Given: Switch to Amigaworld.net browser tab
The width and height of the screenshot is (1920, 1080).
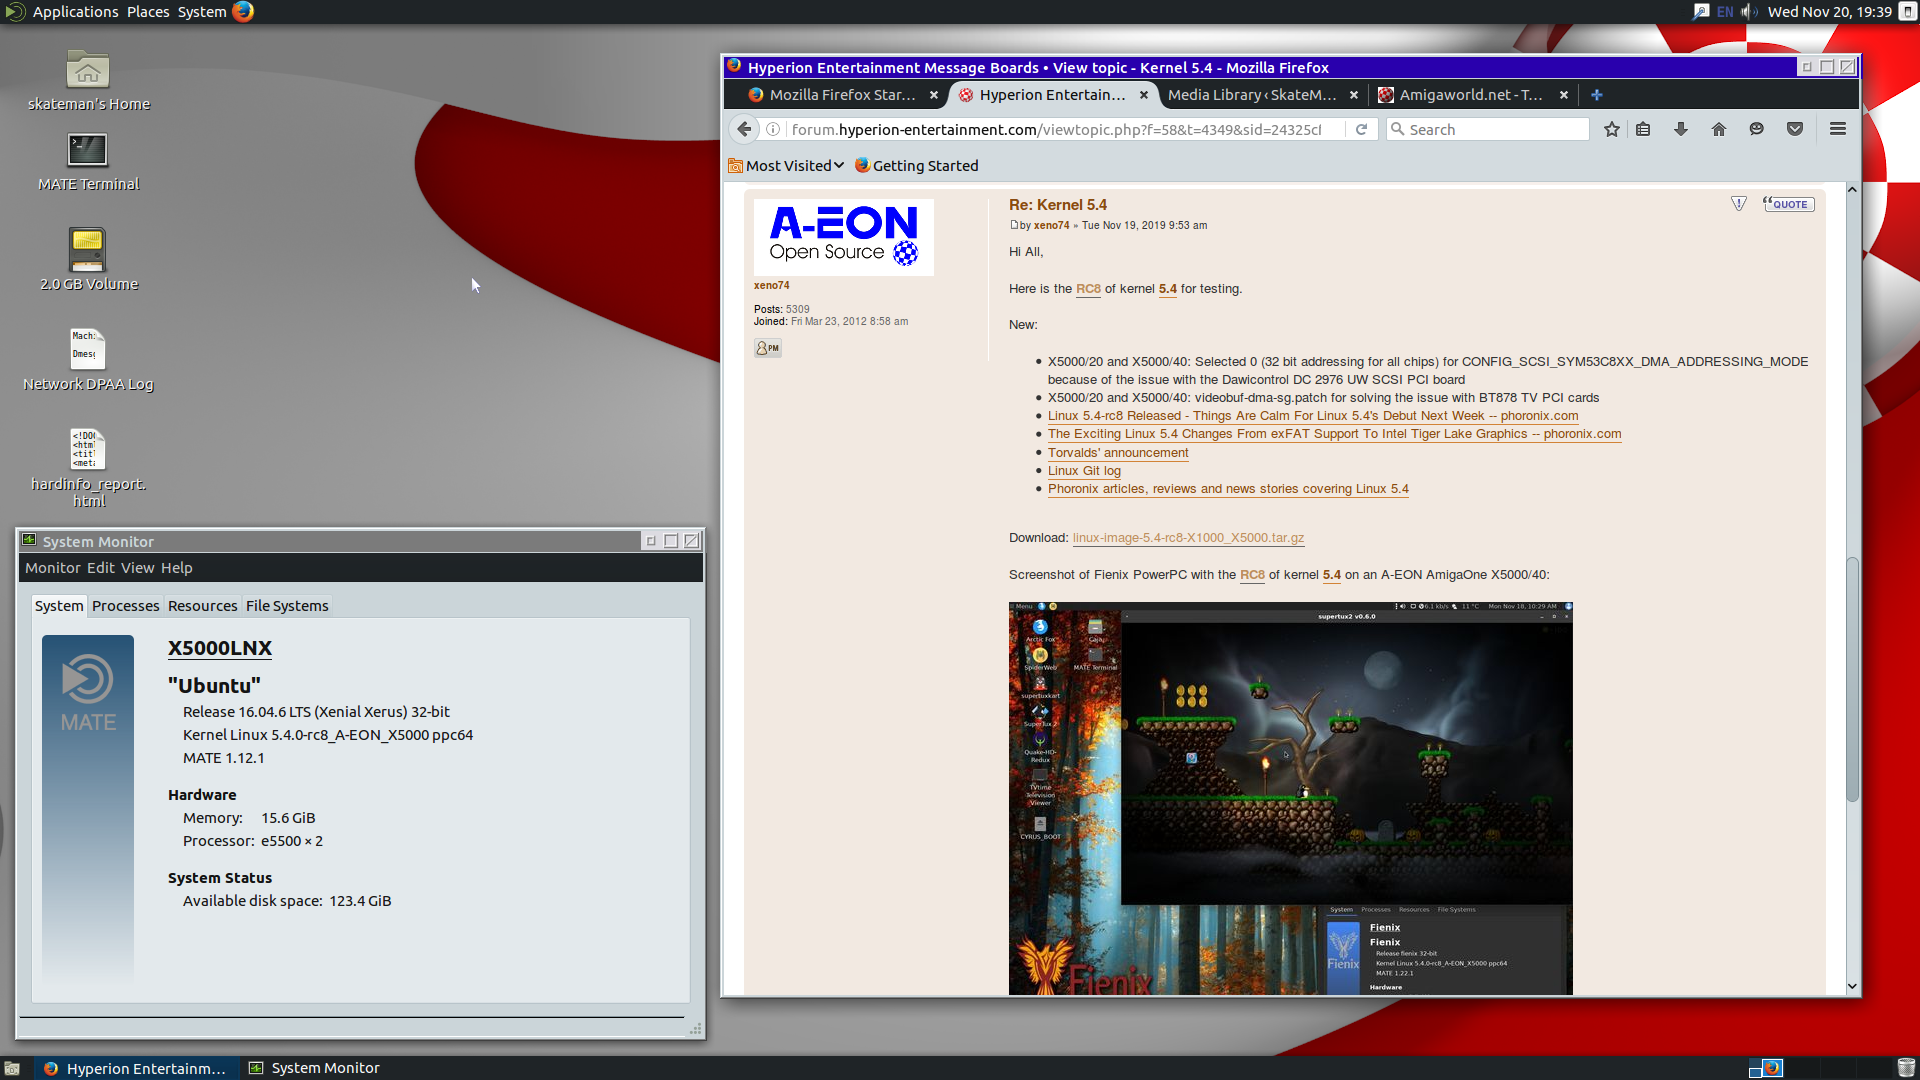Looking at the screenshot, I should click(1471, 95).
